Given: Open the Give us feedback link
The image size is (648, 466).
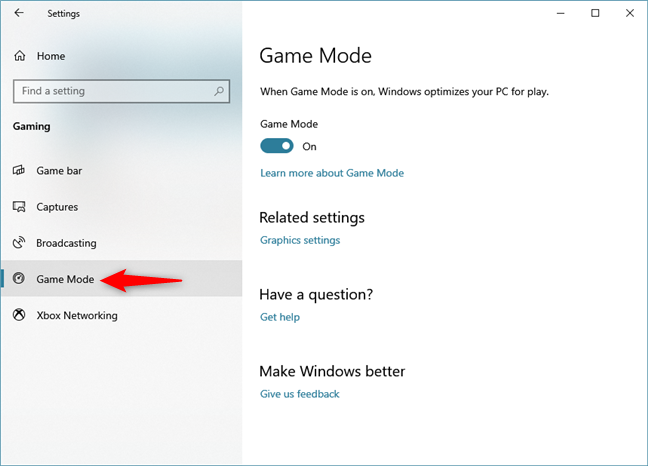Looking at the screenshot, I should (x=300, y=394).
